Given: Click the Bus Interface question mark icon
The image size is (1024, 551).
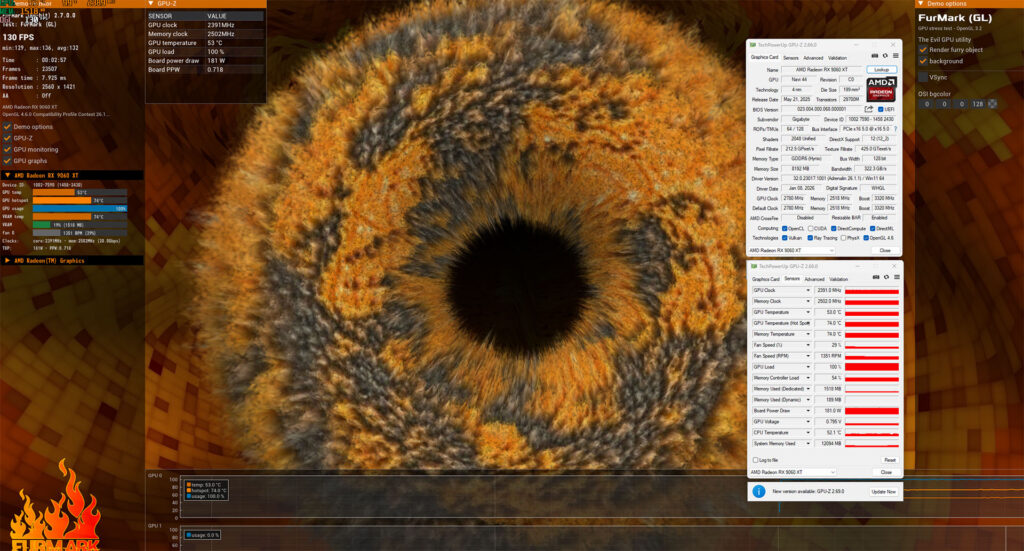Looking at the screenshot, I should pos(895,129).
